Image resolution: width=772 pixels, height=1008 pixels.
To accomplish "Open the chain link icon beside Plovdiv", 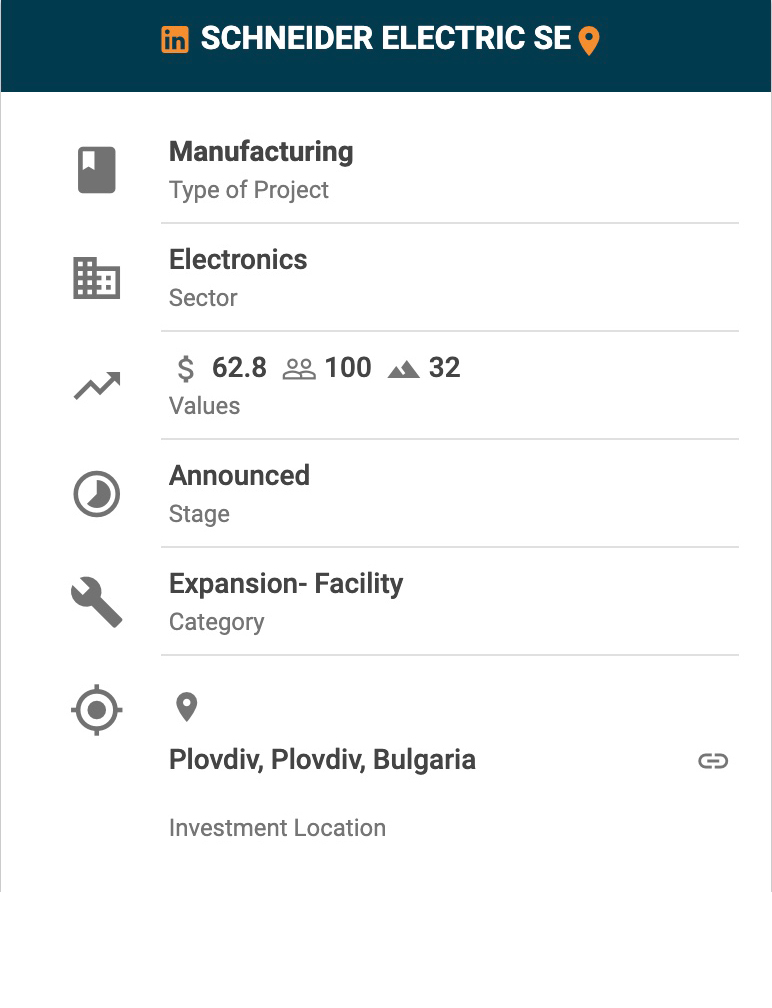I will pyautogui.click(x=713, y=761).
